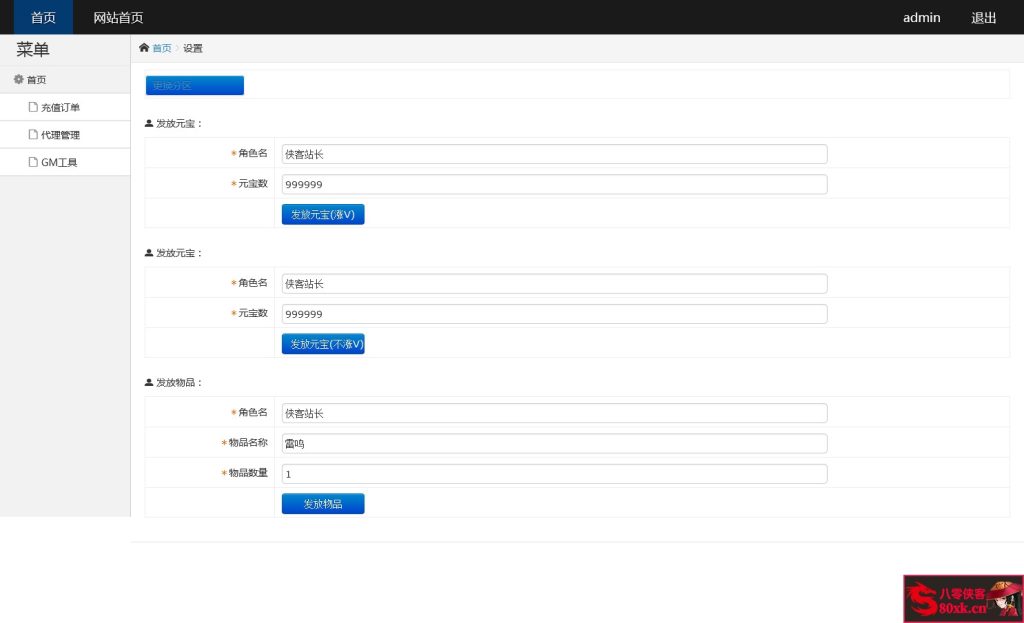Click the person icon before first 发放元宝 heading
Viewport: 1024px width, 623px height.
pos(148,124)
